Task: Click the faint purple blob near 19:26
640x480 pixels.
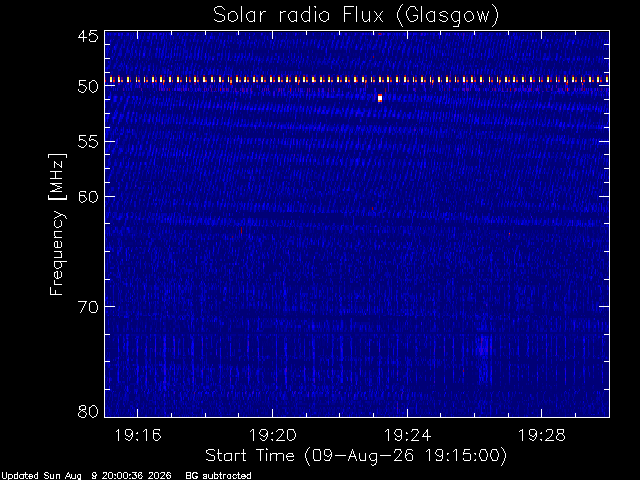Action: [x=484, y=346]
